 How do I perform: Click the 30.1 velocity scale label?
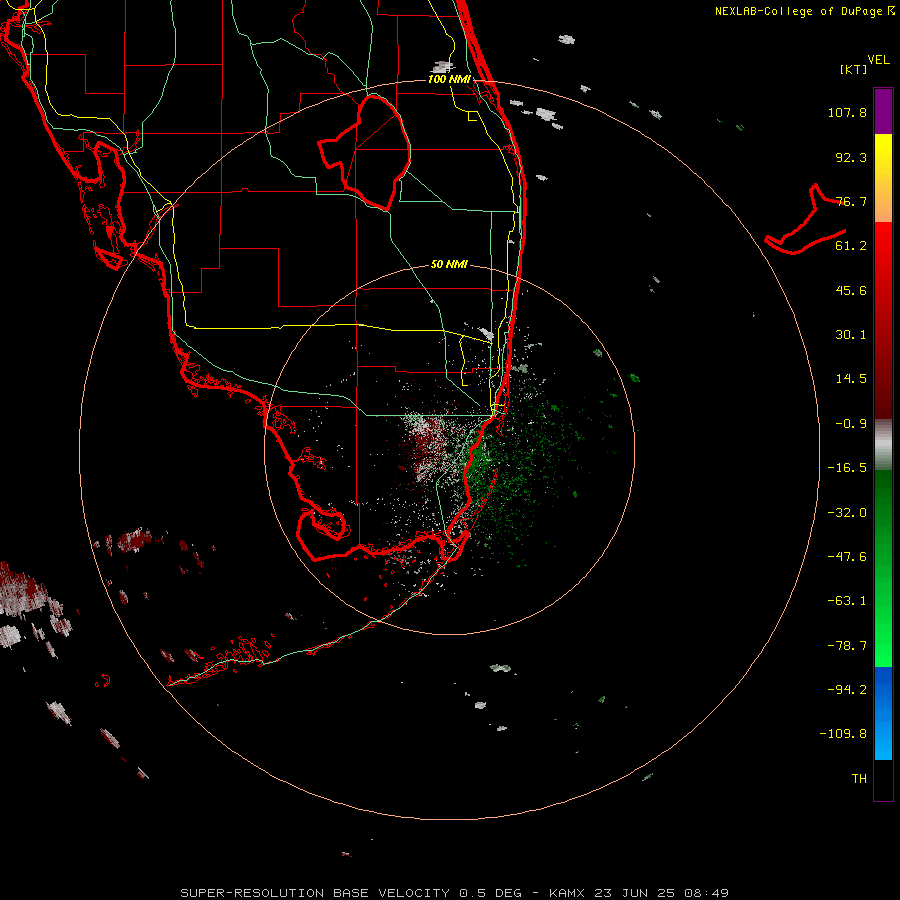851,335
